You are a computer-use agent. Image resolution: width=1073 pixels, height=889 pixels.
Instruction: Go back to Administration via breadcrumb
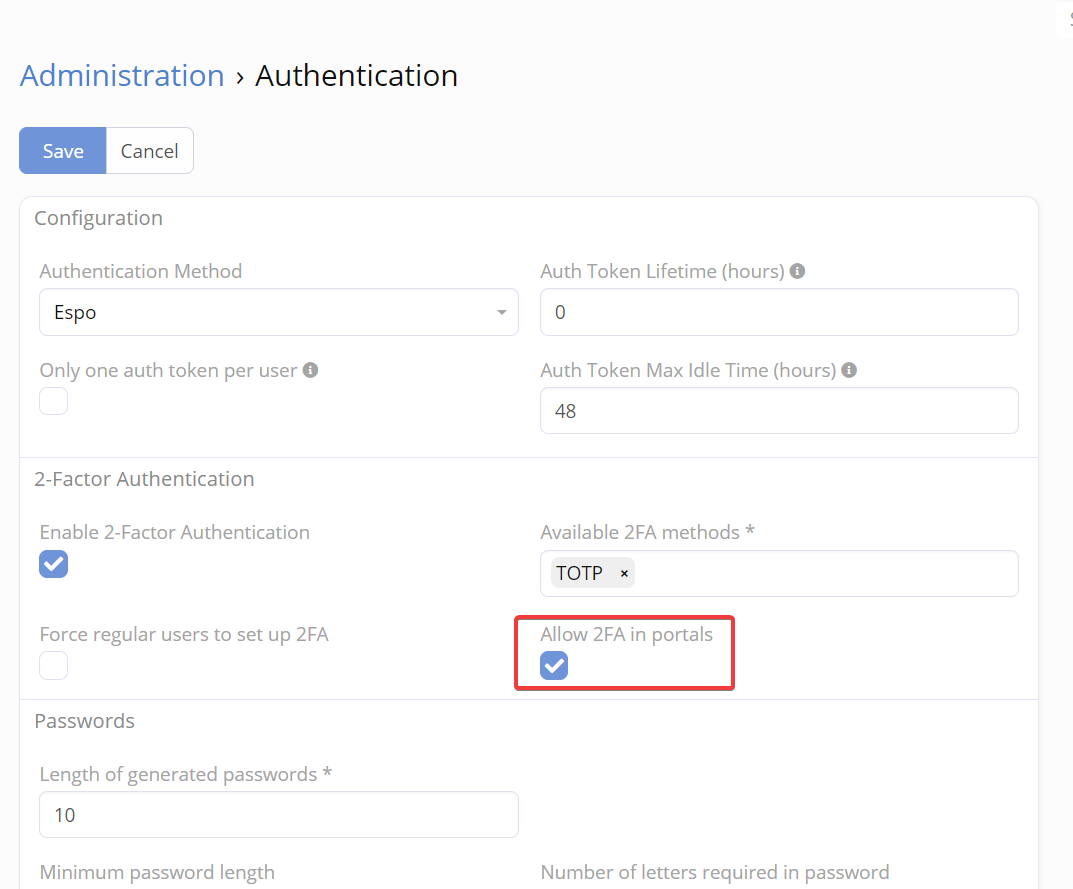click(122, 76)
